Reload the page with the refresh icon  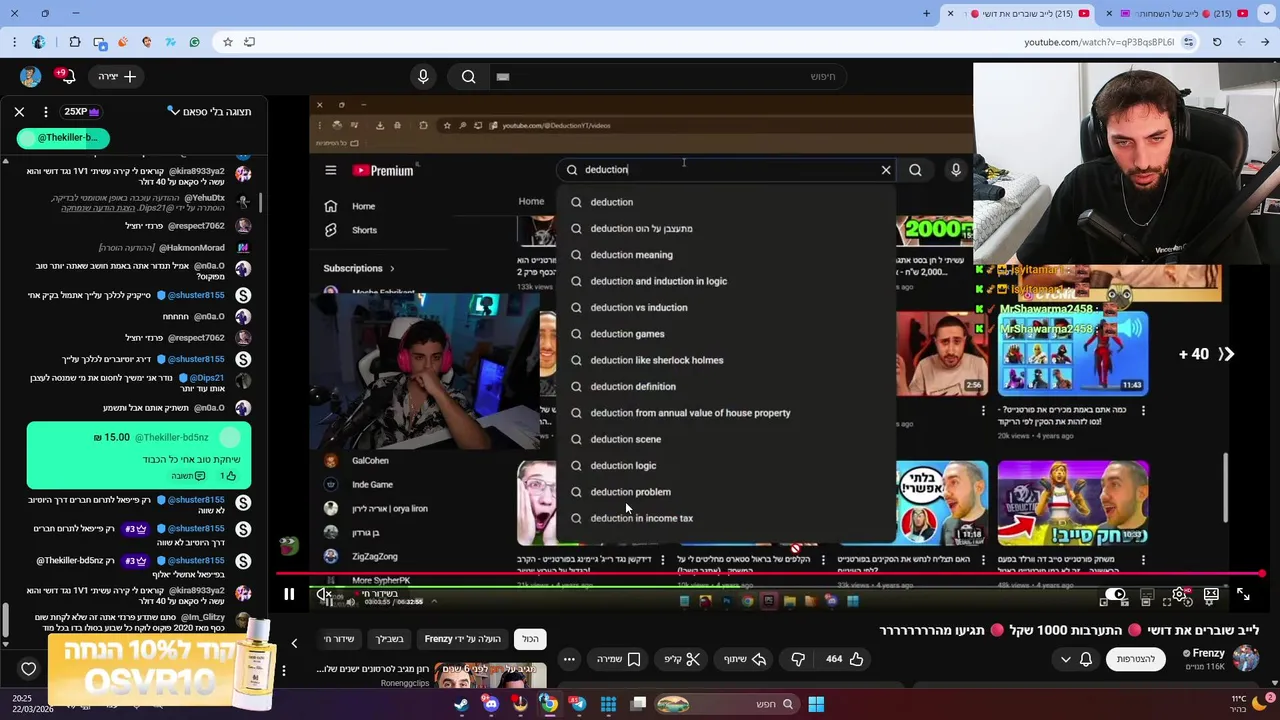(1217, 42)
